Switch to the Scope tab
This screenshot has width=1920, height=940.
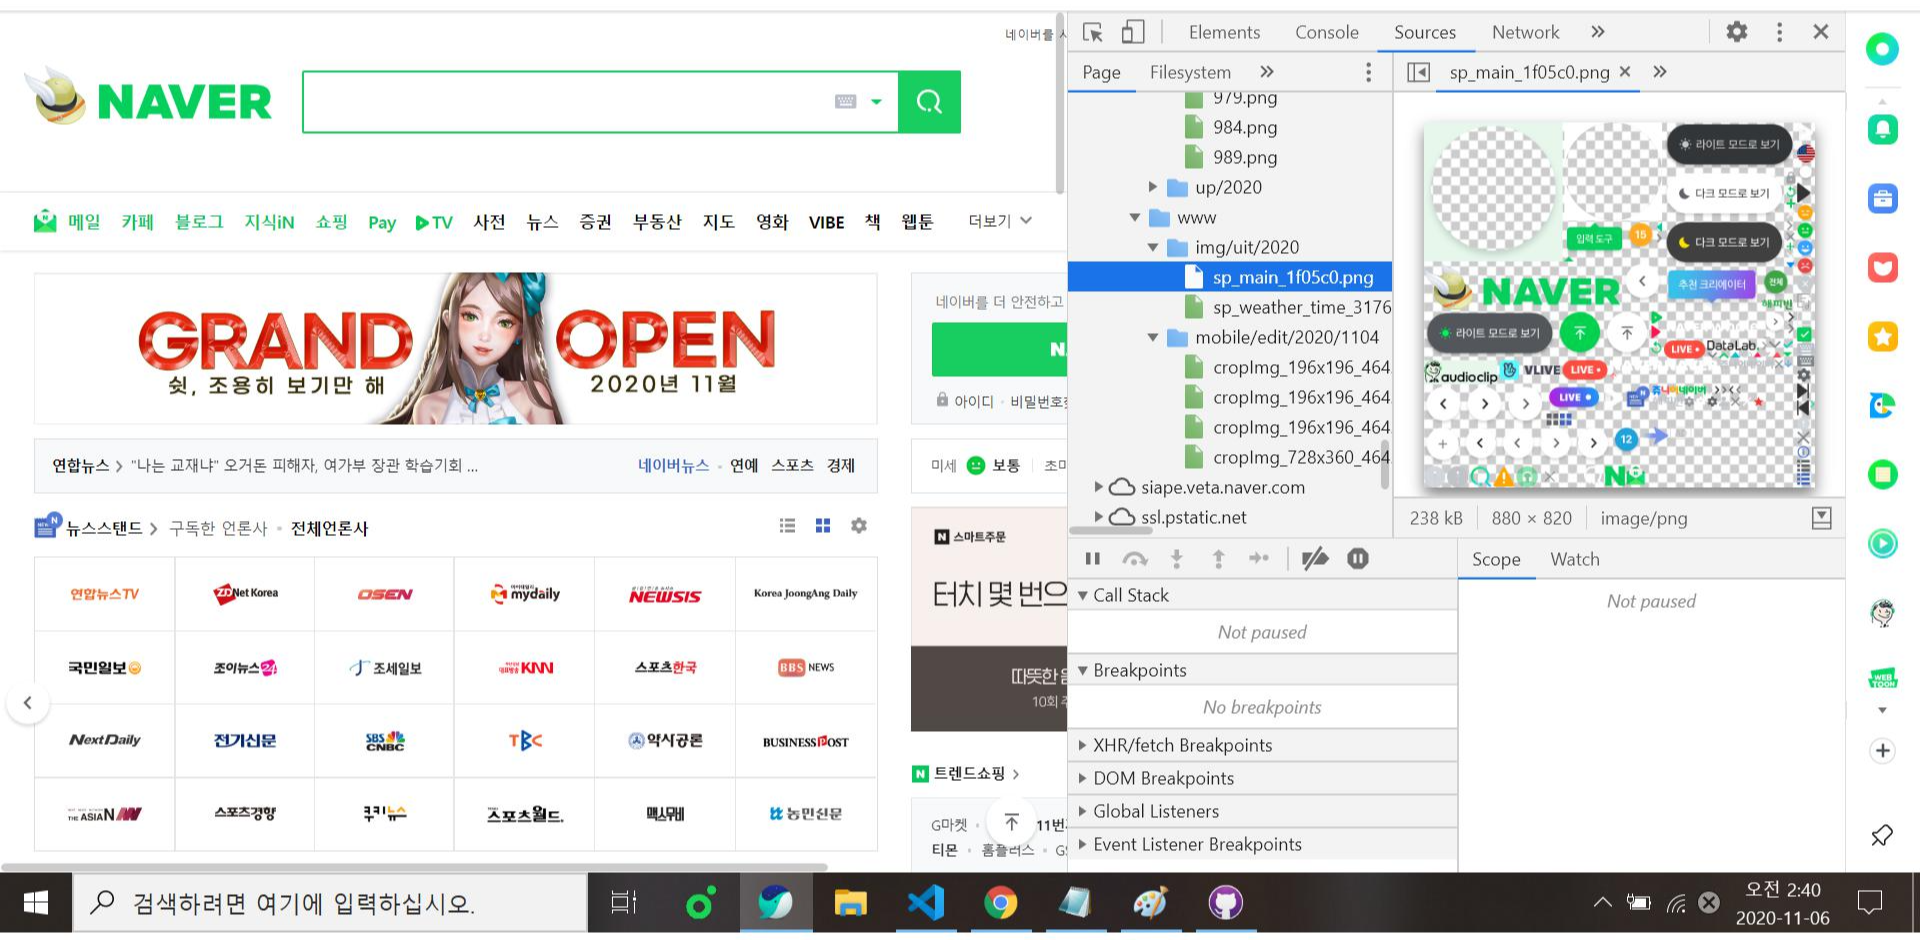pyautogui.click(x=1496, y=560)
